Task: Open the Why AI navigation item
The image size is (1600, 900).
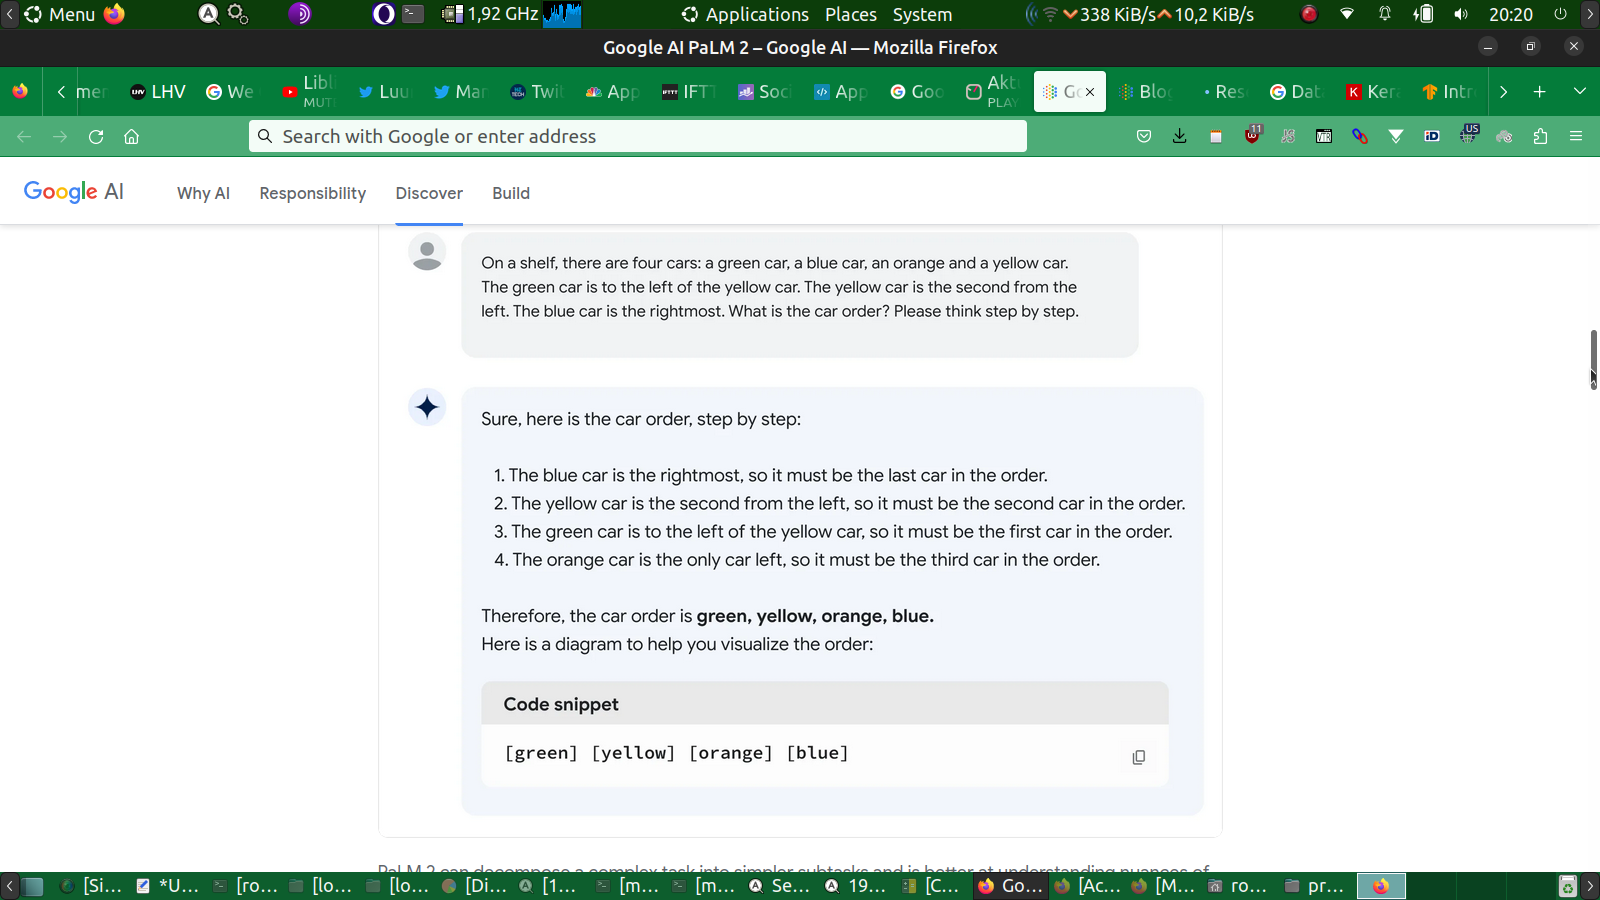Action: [x=203, y=193]
